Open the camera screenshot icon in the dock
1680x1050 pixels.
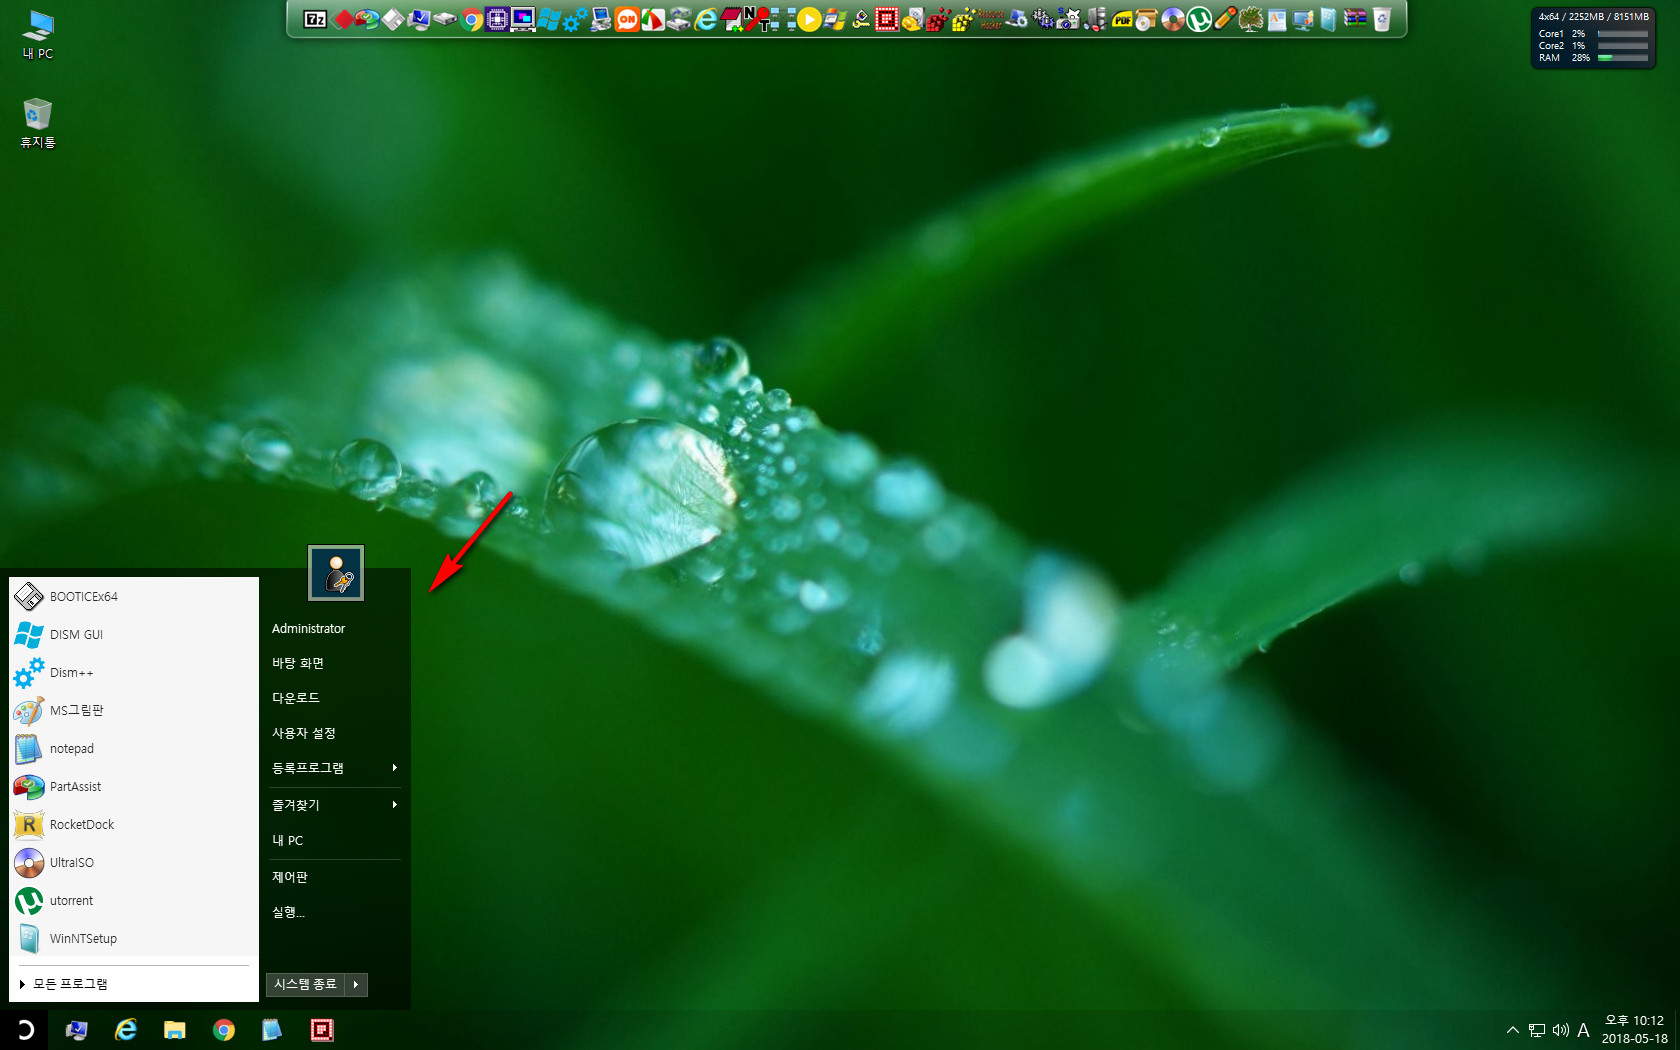tap(1069, 19)
